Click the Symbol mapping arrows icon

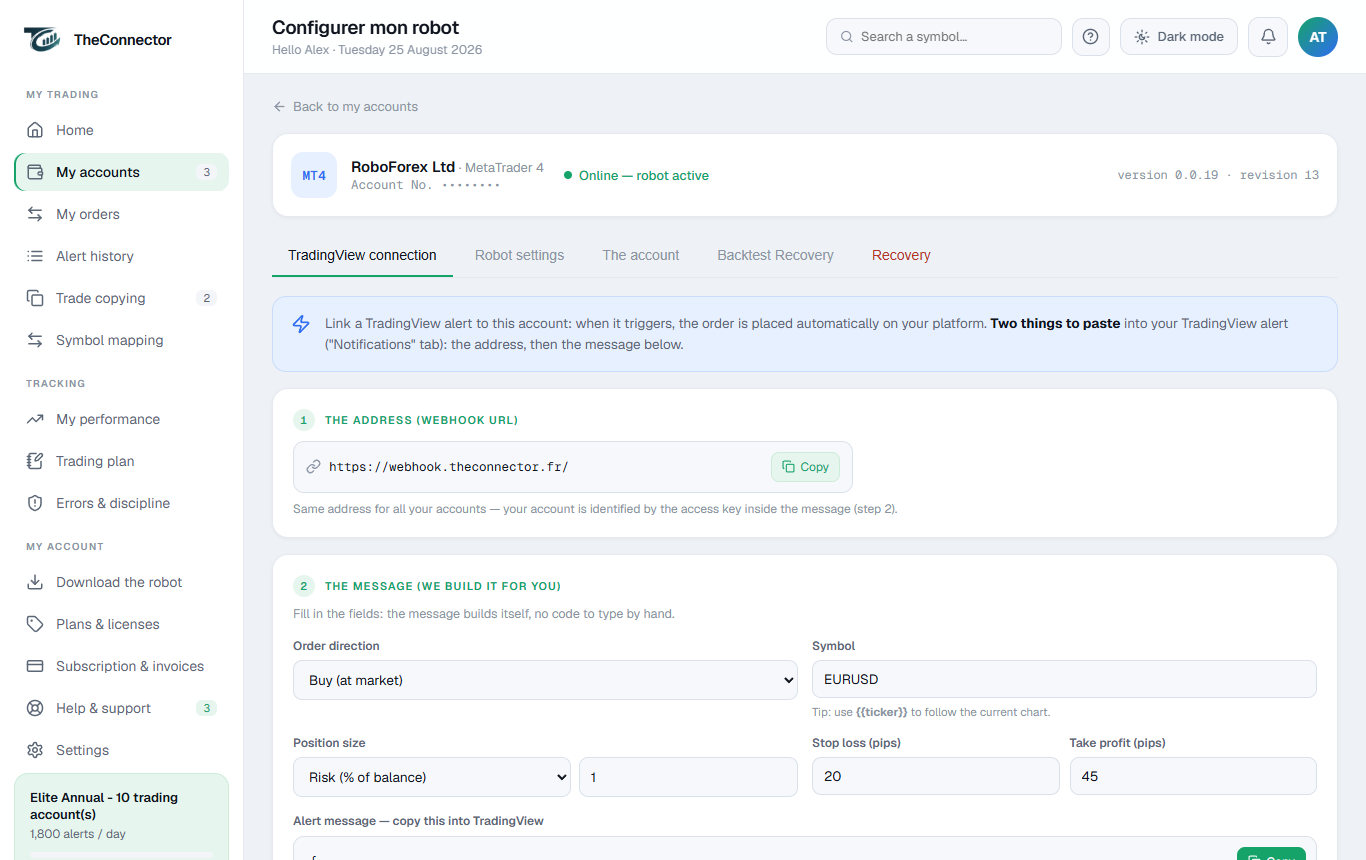[35, 340]
